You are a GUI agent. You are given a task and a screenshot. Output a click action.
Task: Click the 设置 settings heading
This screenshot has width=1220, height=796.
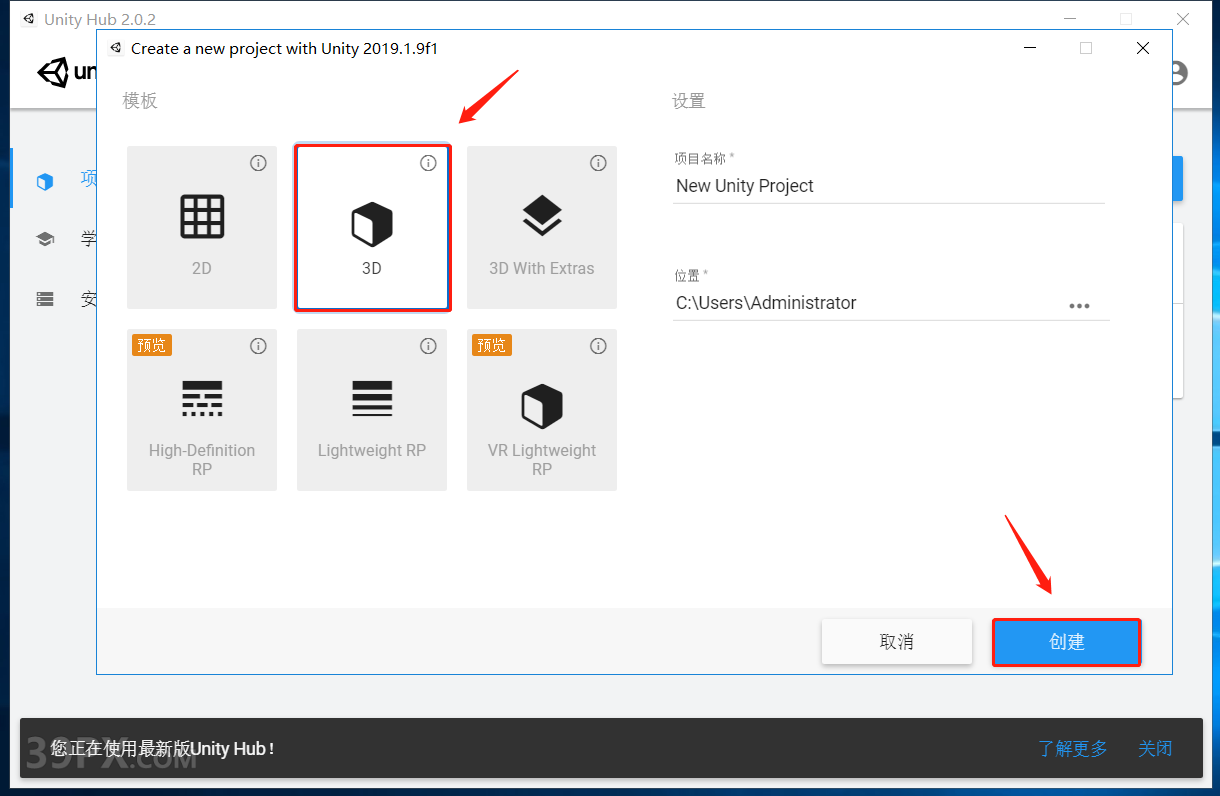(x=689, y=101)
